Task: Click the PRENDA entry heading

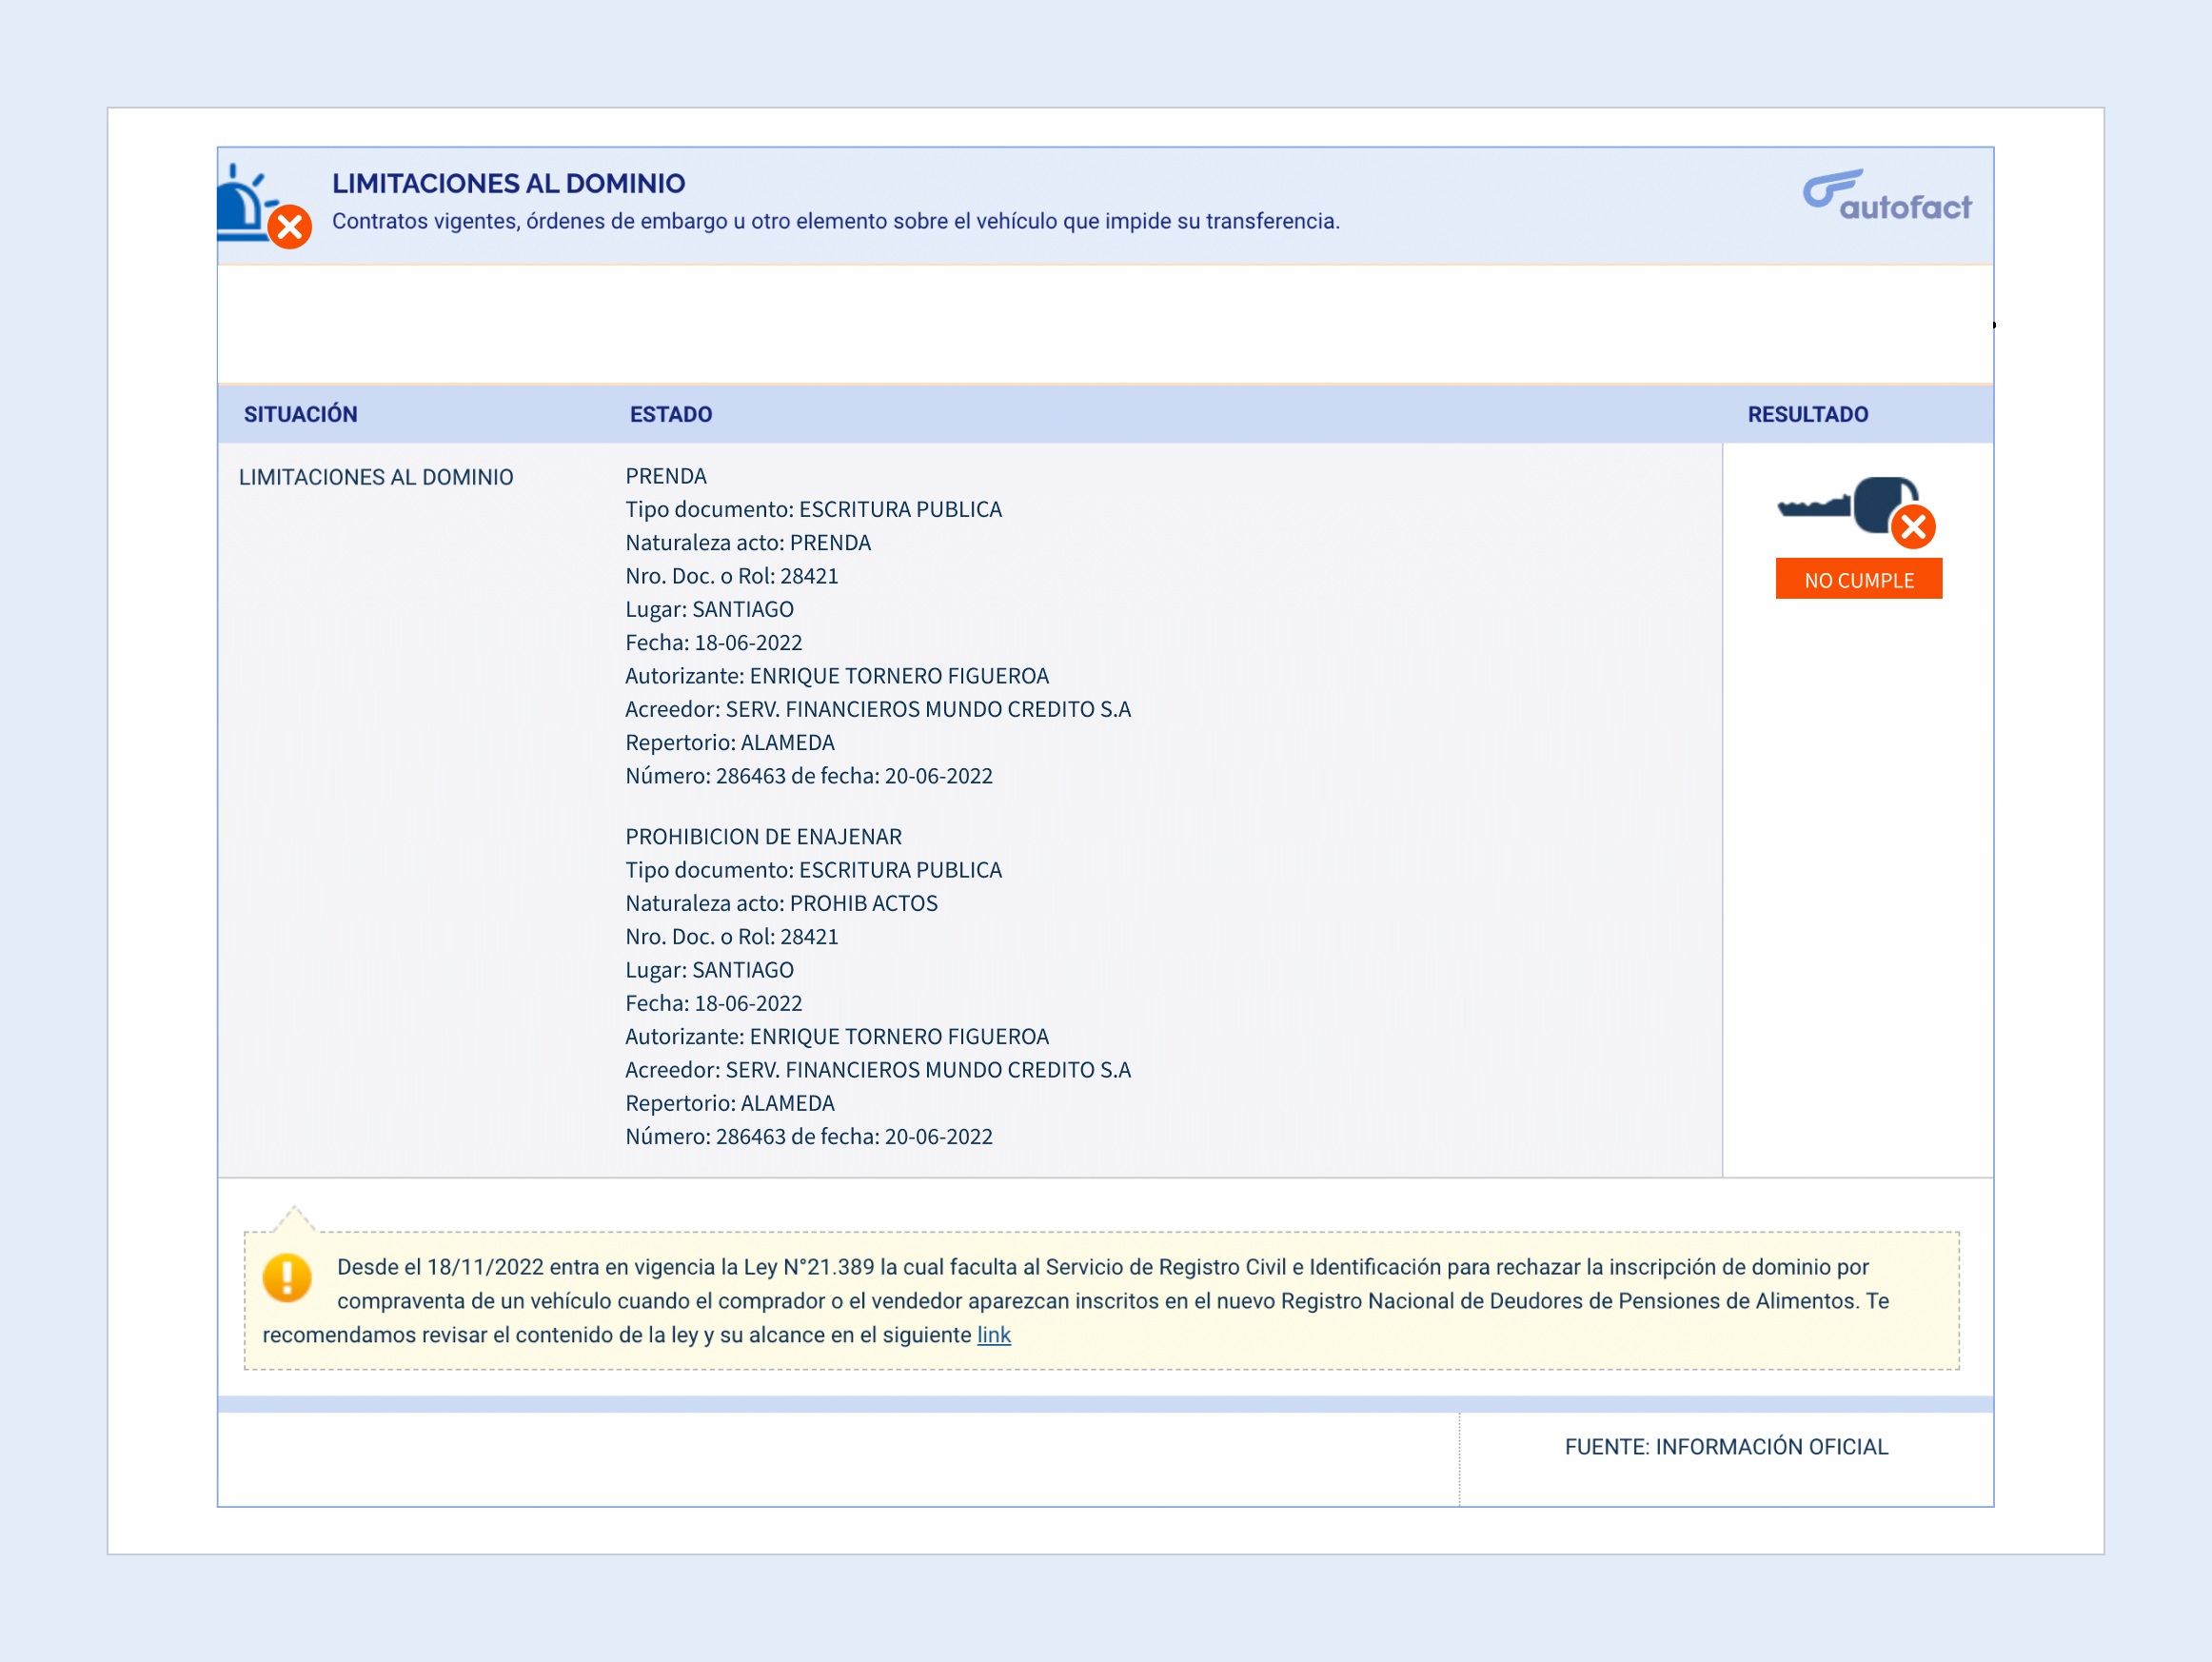Action: 665,476
